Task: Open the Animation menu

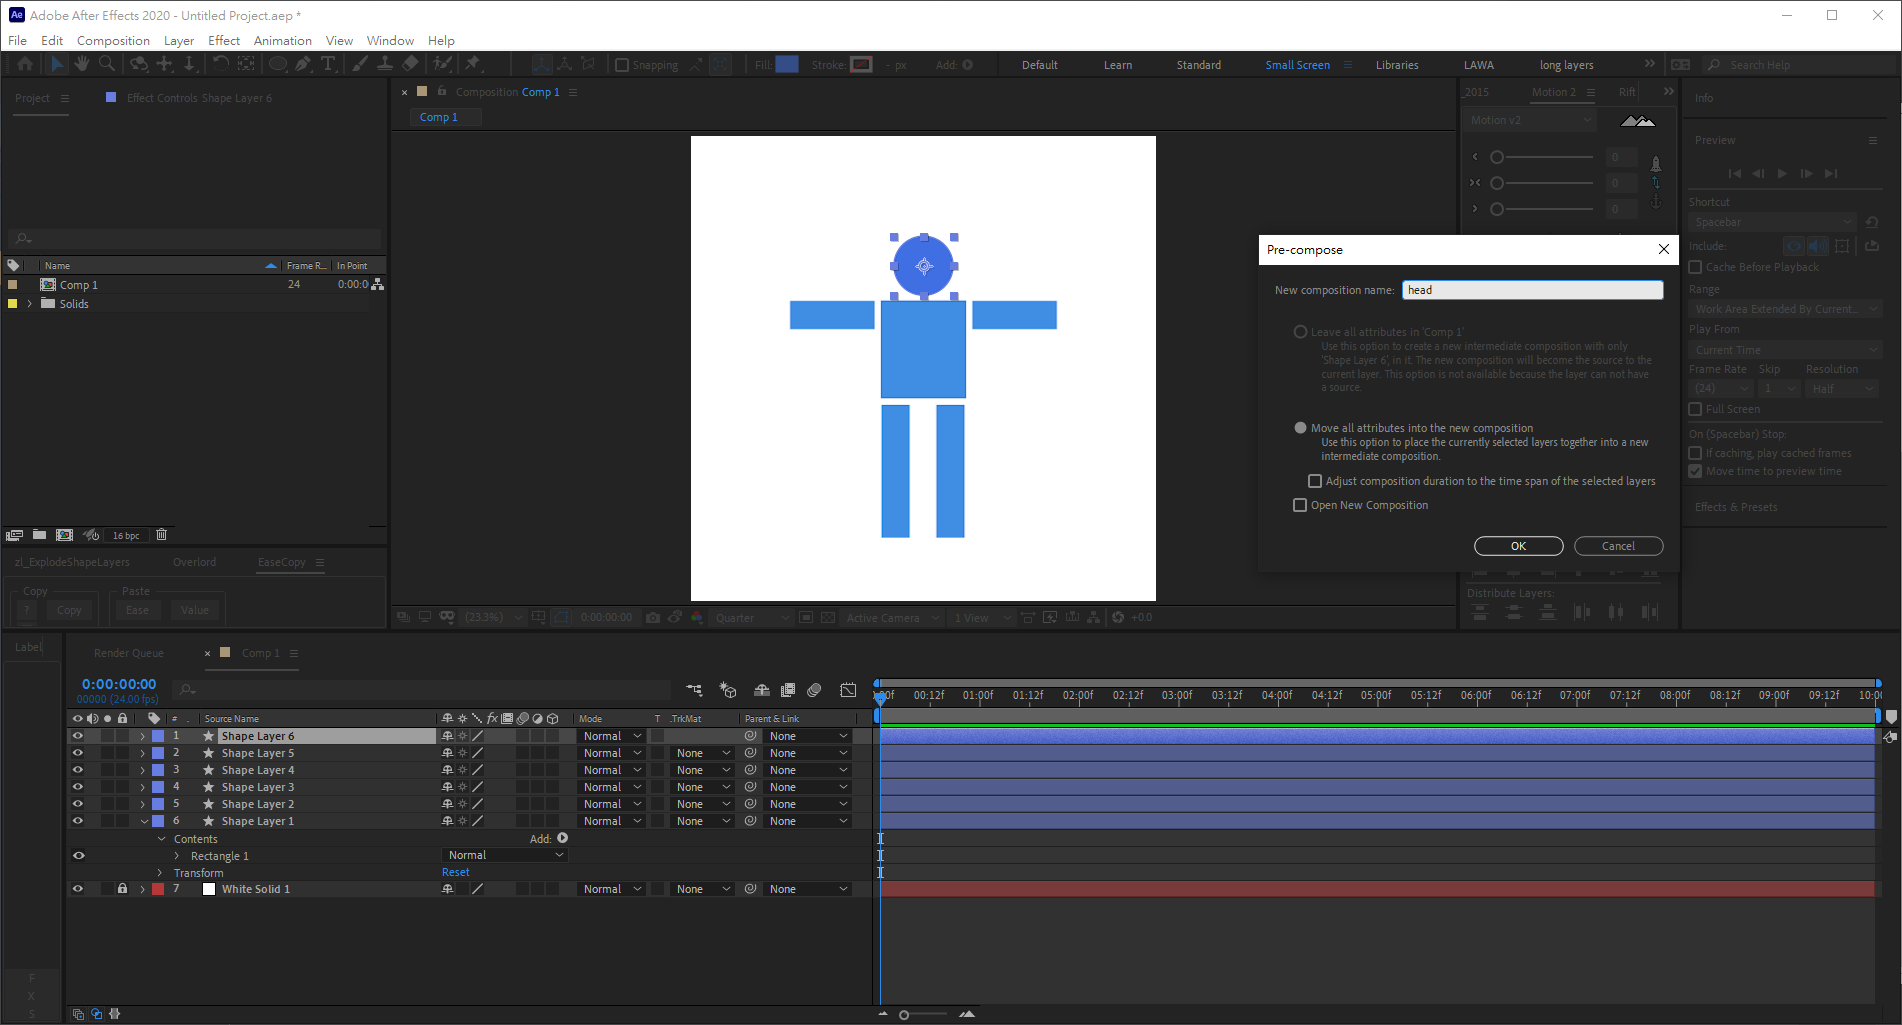Action: click(x=282, y=40)
